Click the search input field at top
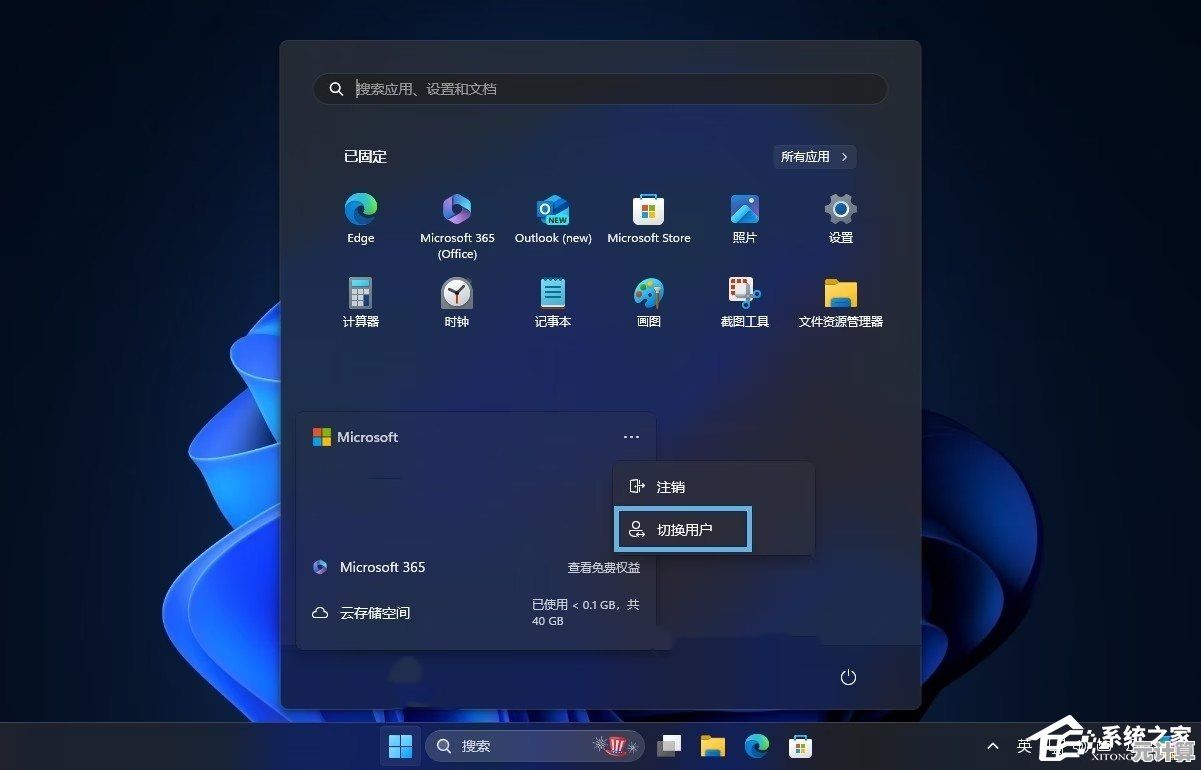 tap(600, 89)
